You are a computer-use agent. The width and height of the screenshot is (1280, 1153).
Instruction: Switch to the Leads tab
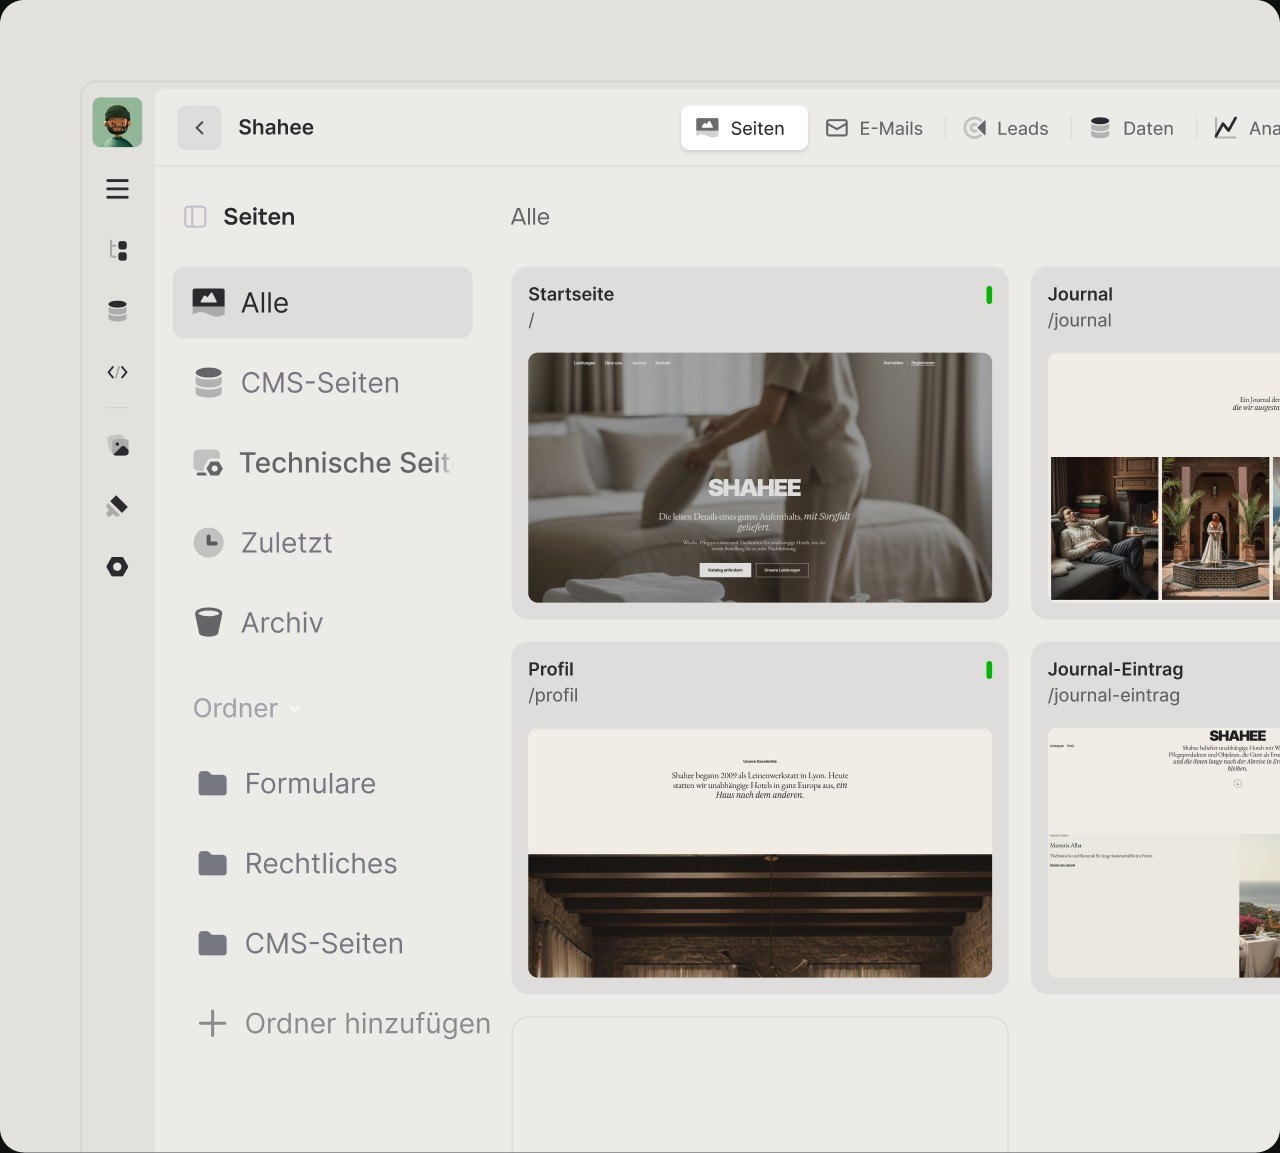1007,128
